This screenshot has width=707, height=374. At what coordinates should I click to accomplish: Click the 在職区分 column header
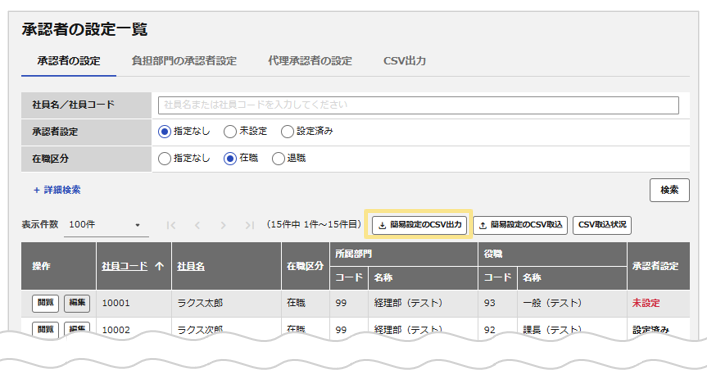[x=305, y=266]
